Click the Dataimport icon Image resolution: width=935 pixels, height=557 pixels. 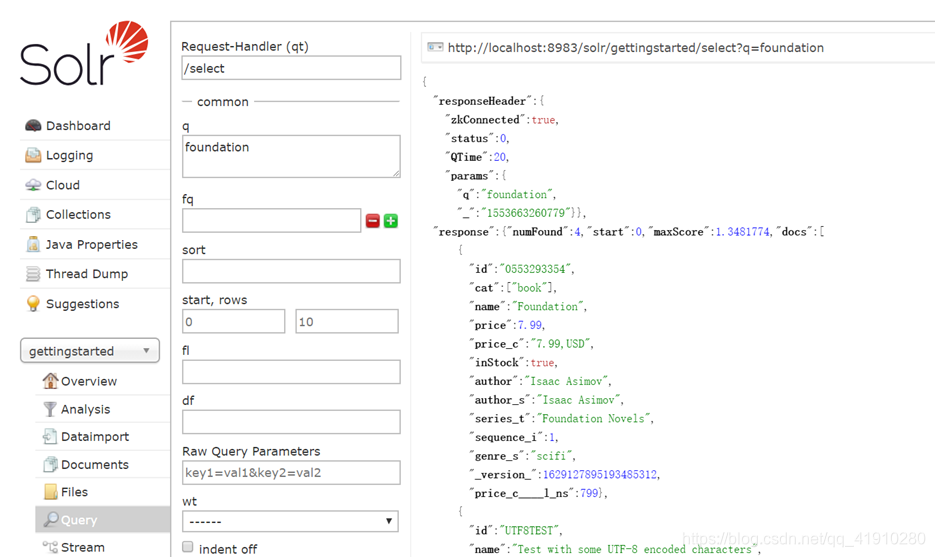click(51, 437)
